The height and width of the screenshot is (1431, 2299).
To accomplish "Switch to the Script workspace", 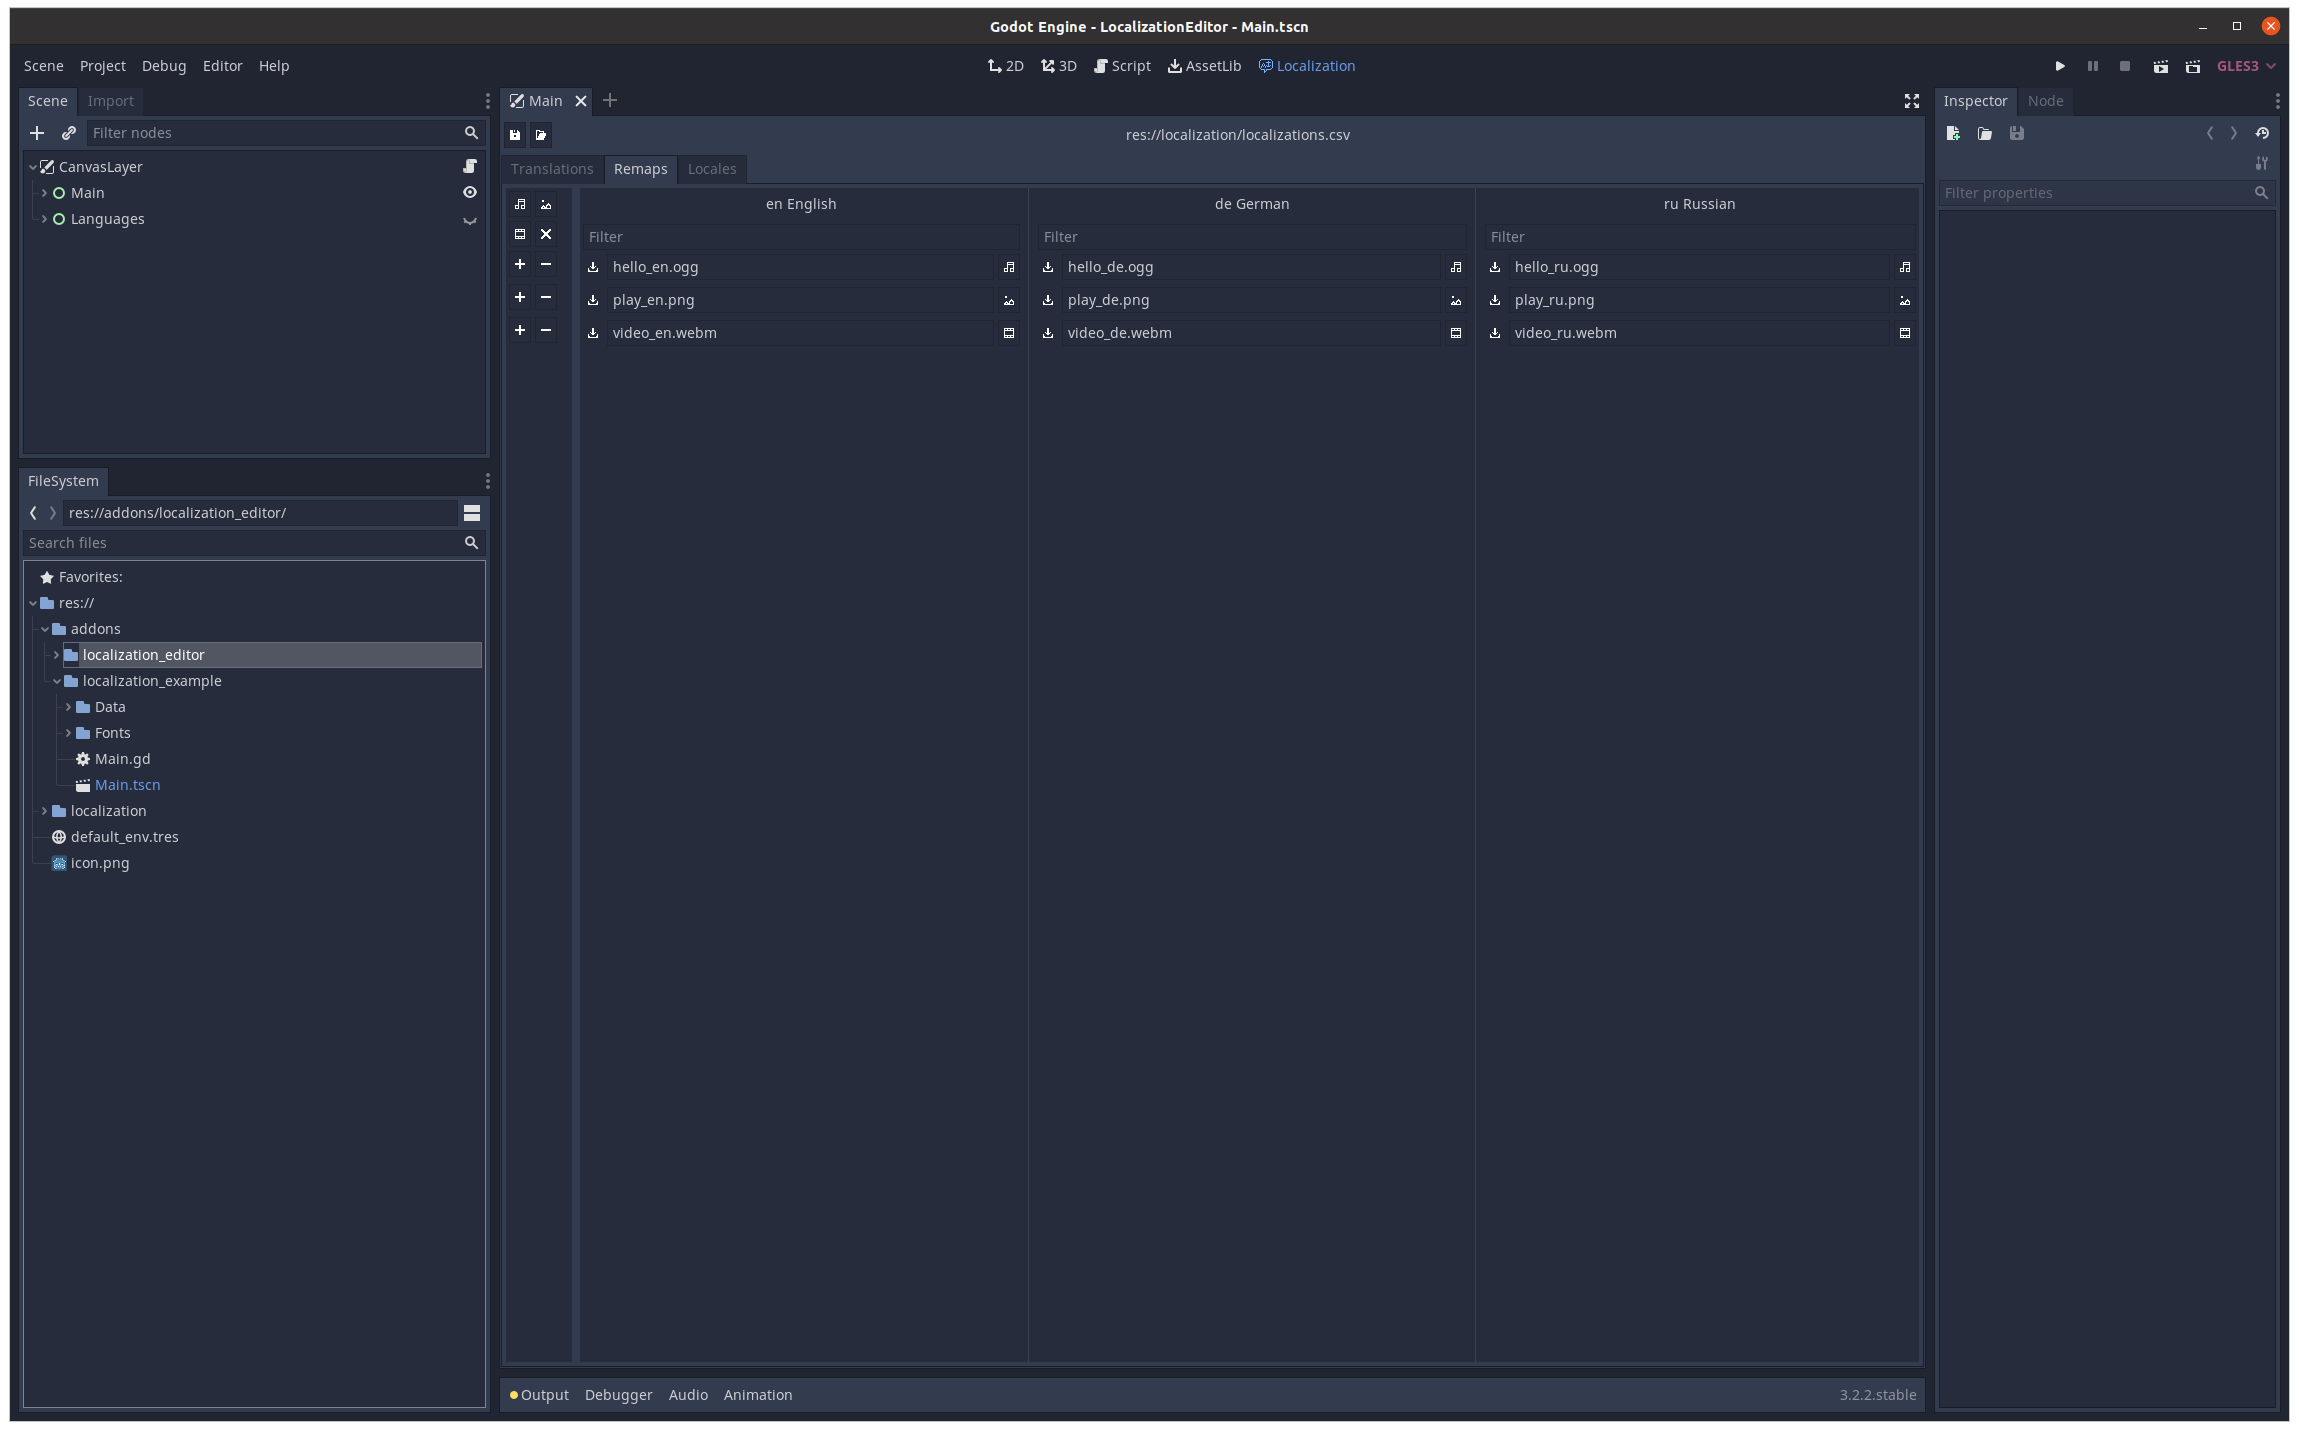I will (1122, 66).
